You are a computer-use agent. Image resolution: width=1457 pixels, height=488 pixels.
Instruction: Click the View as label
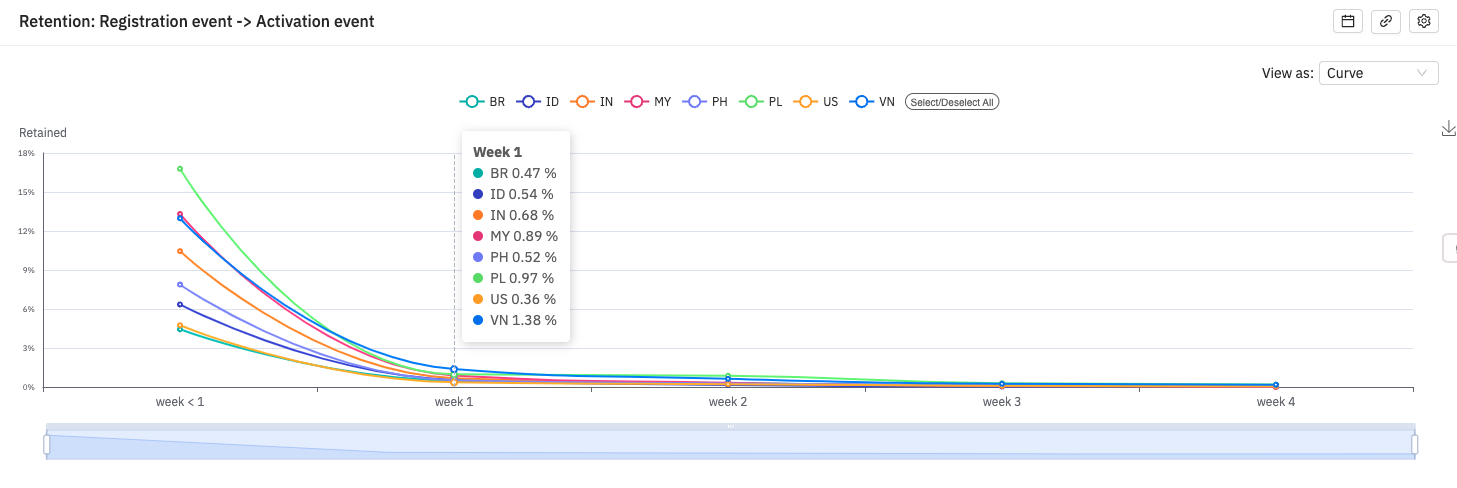1288,73
